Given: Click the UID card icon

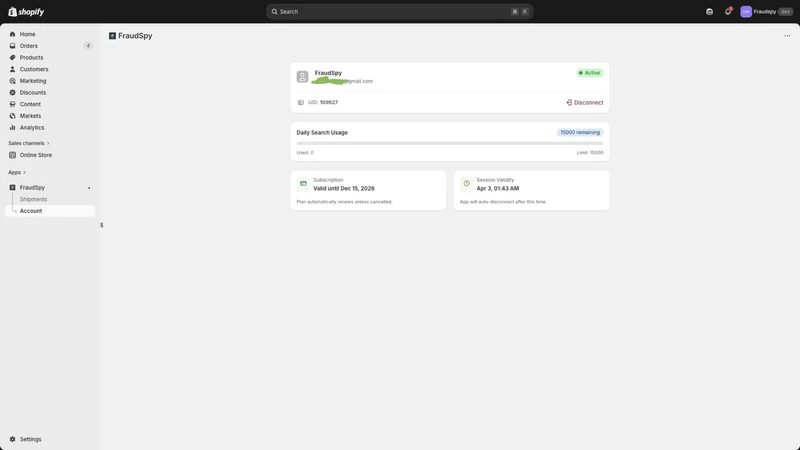Looking at the screenshot, I should tap(301, 103).
